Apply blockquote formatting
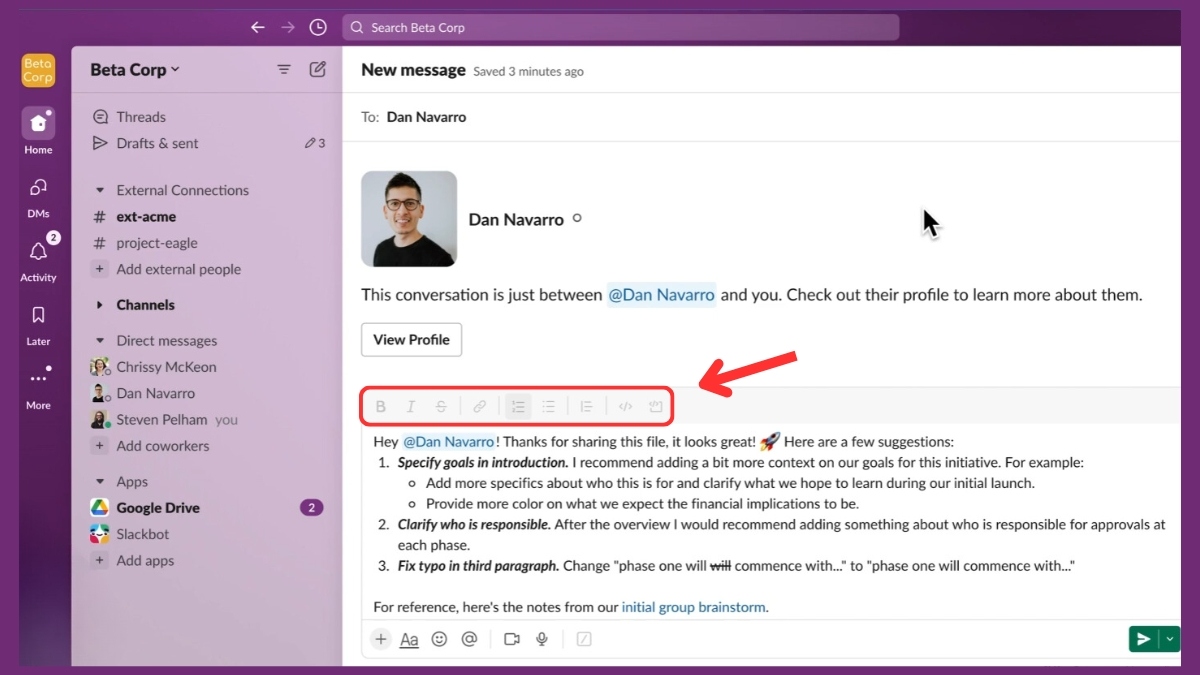The height and width of the screenshot is (675, 1200). click(x=587, y=406)
